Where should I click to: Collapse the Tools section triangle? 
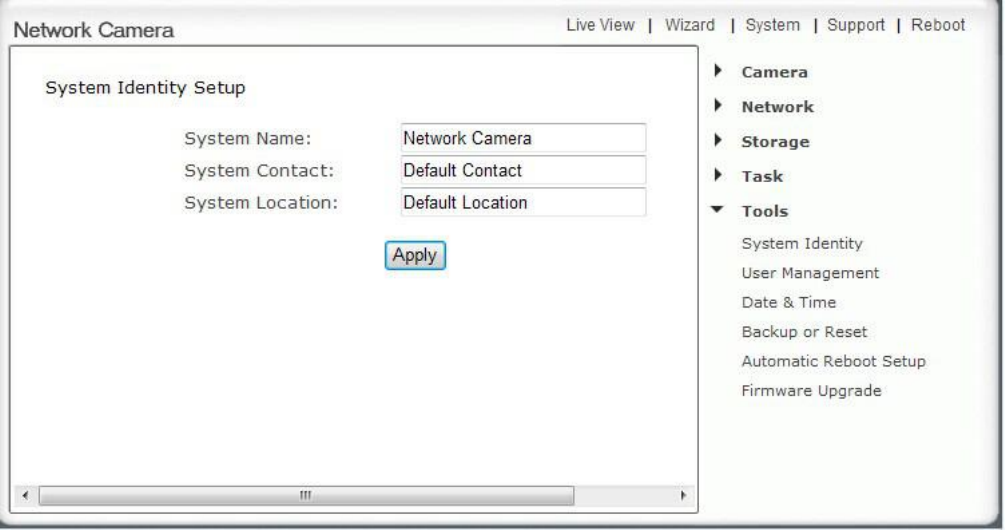(x=717, y=210)
